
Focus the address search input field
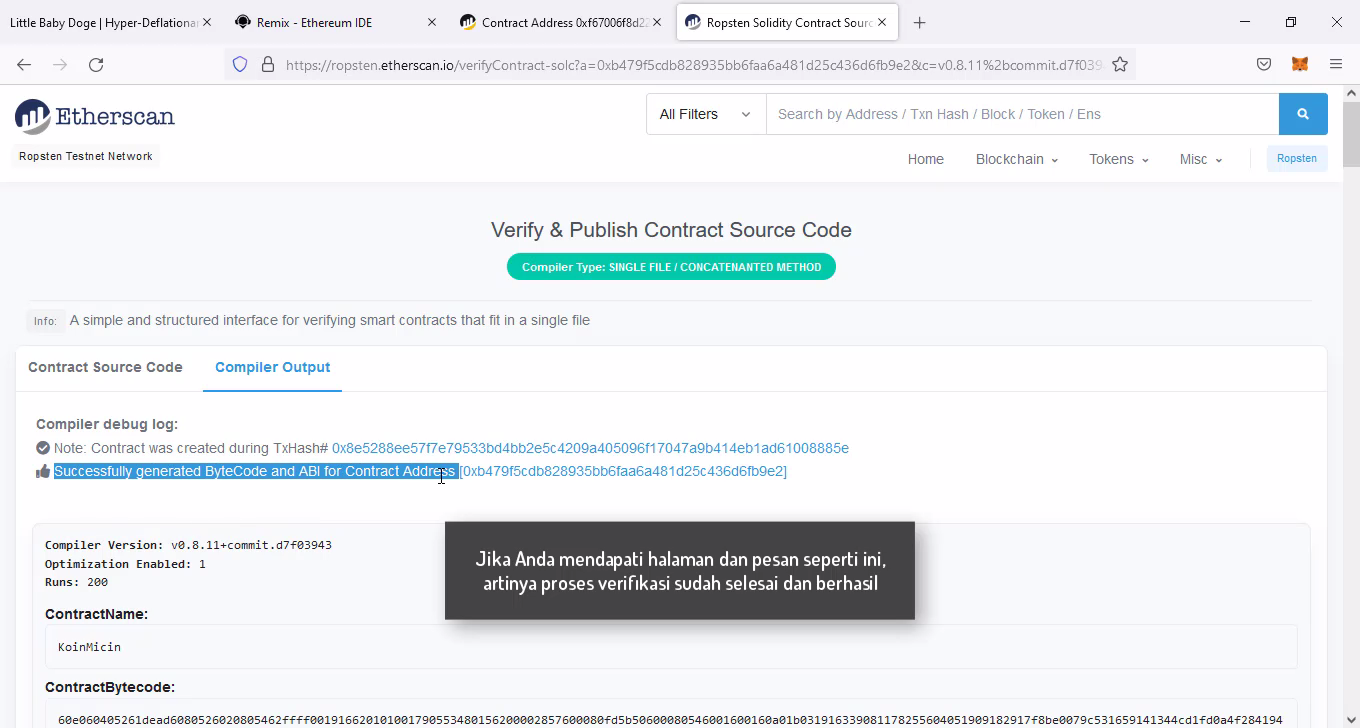pyautogui.click(x=1020, y=114)
